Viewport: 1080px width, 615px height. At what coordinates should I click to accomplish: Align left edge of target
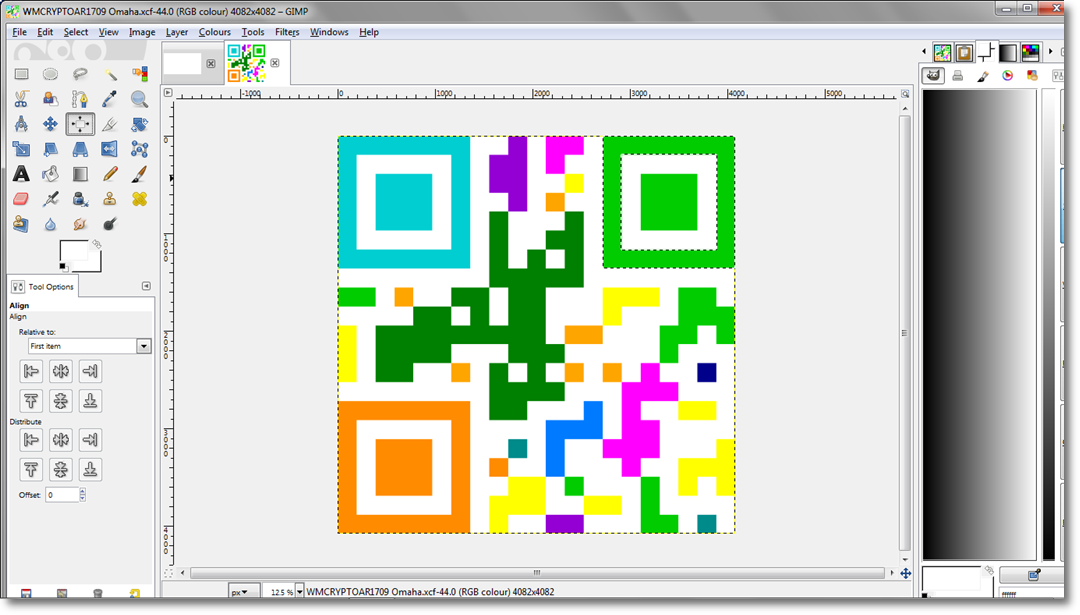(x=31, y=371)
